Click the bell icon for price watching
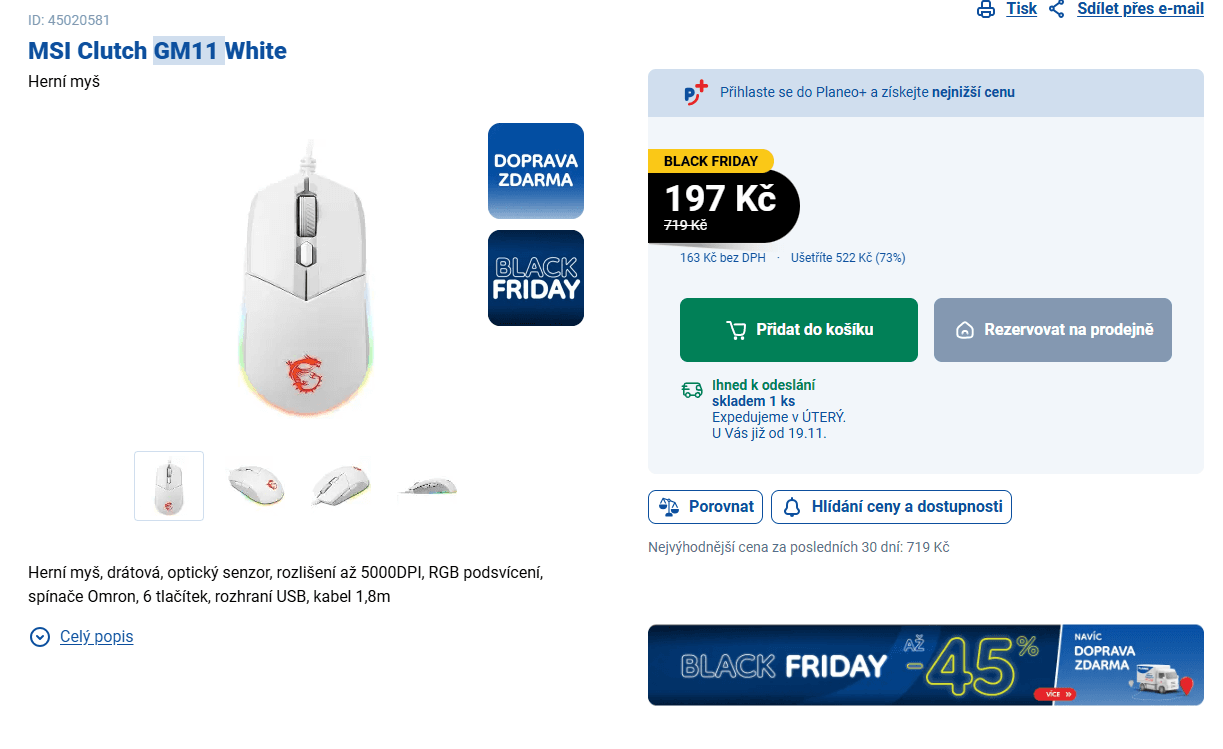Screen dimensions: 1223x749 pyautogui.click(x=792, y=507)
